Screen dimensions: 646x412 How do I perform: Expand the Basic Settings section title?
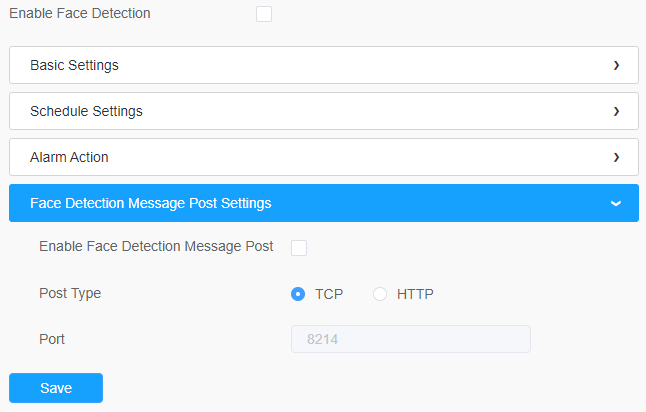click(74, 65)
